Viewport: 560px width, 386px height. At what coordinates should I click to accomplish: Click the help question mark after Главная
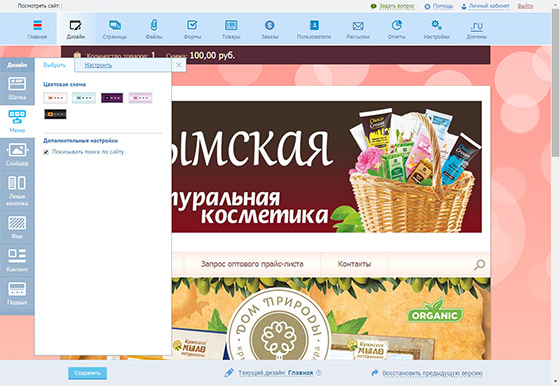click(x=319, y=373)
